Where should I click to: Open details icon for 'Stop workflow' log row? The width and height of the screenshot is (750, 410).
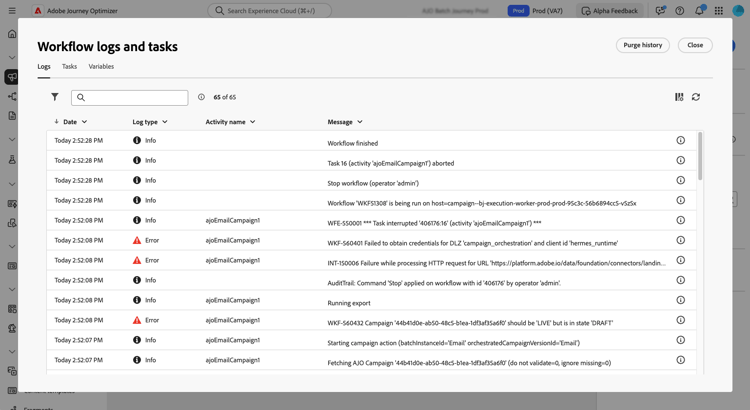[x=680, y=181]
